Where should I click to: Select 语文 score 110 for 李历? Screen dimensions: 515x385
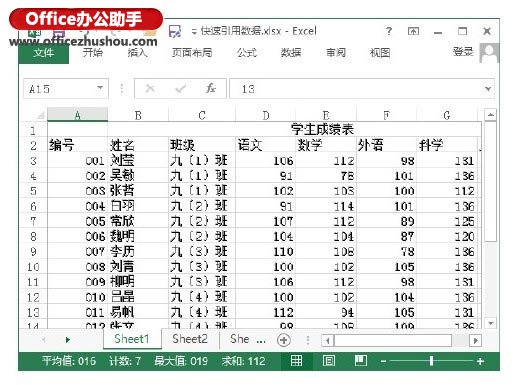pyautogui.click(x=266, y=252)
